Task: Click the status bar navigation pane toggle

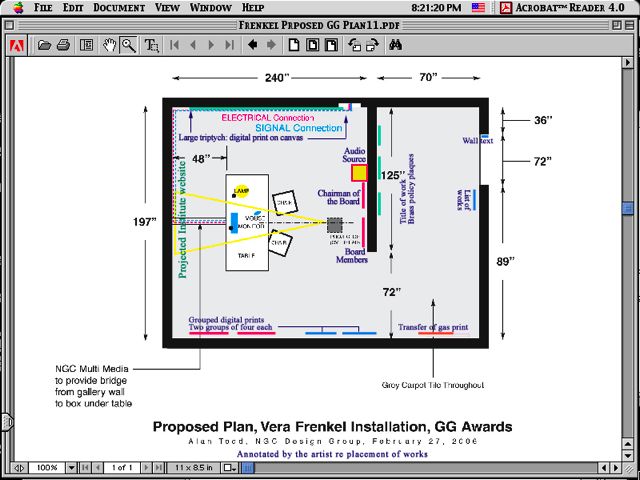Action: [20, 468]
